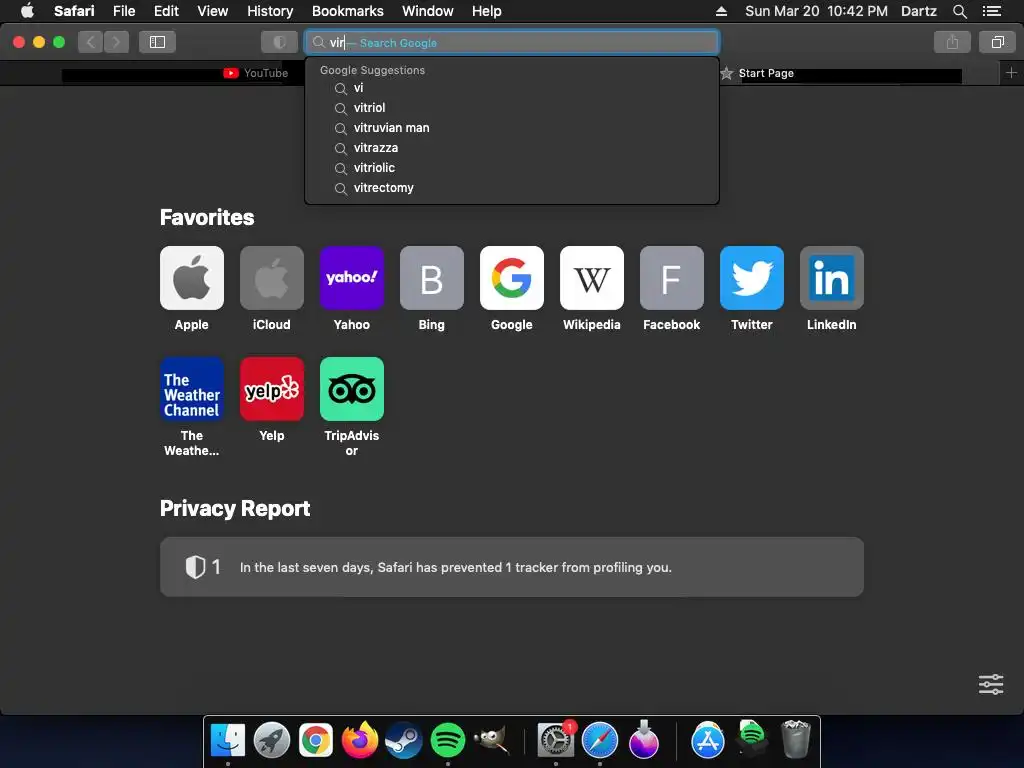Open the Apple favorite tile

click(191, 278)
